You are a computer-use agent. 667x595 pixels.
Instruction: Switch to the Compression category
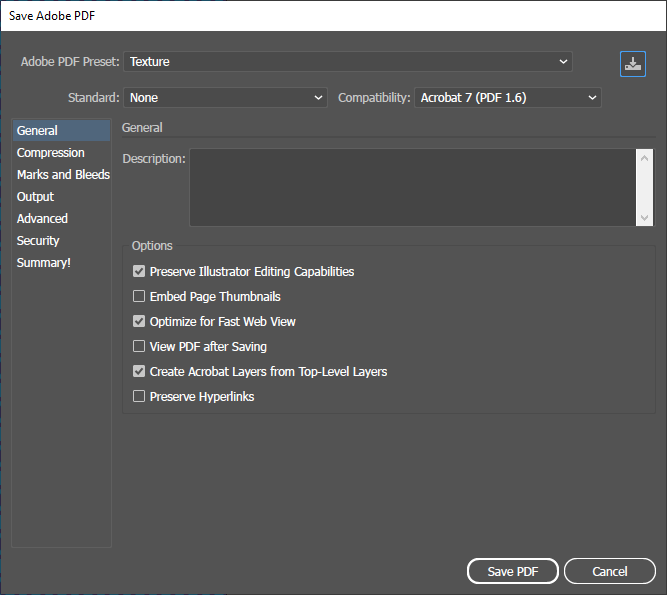tap(61, 153)
